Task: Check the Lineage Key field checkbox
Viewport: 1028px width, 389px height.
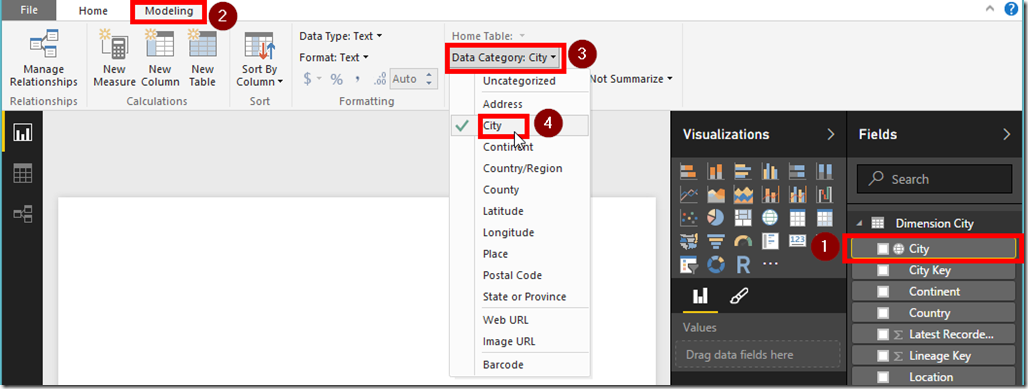Action: (883, 356)
